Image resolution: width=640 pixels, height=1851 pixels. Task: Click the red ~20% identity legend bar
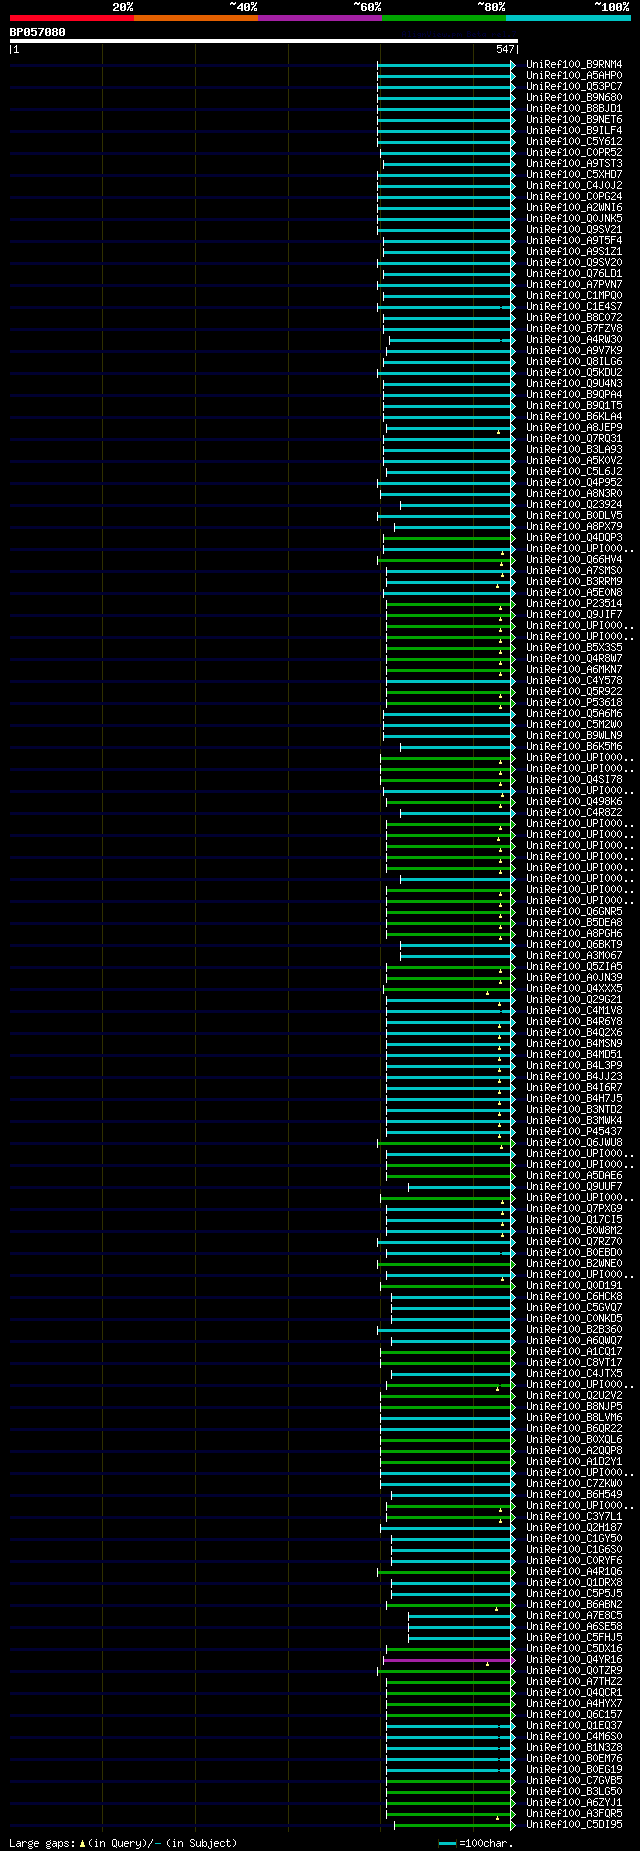pos(71,18)
